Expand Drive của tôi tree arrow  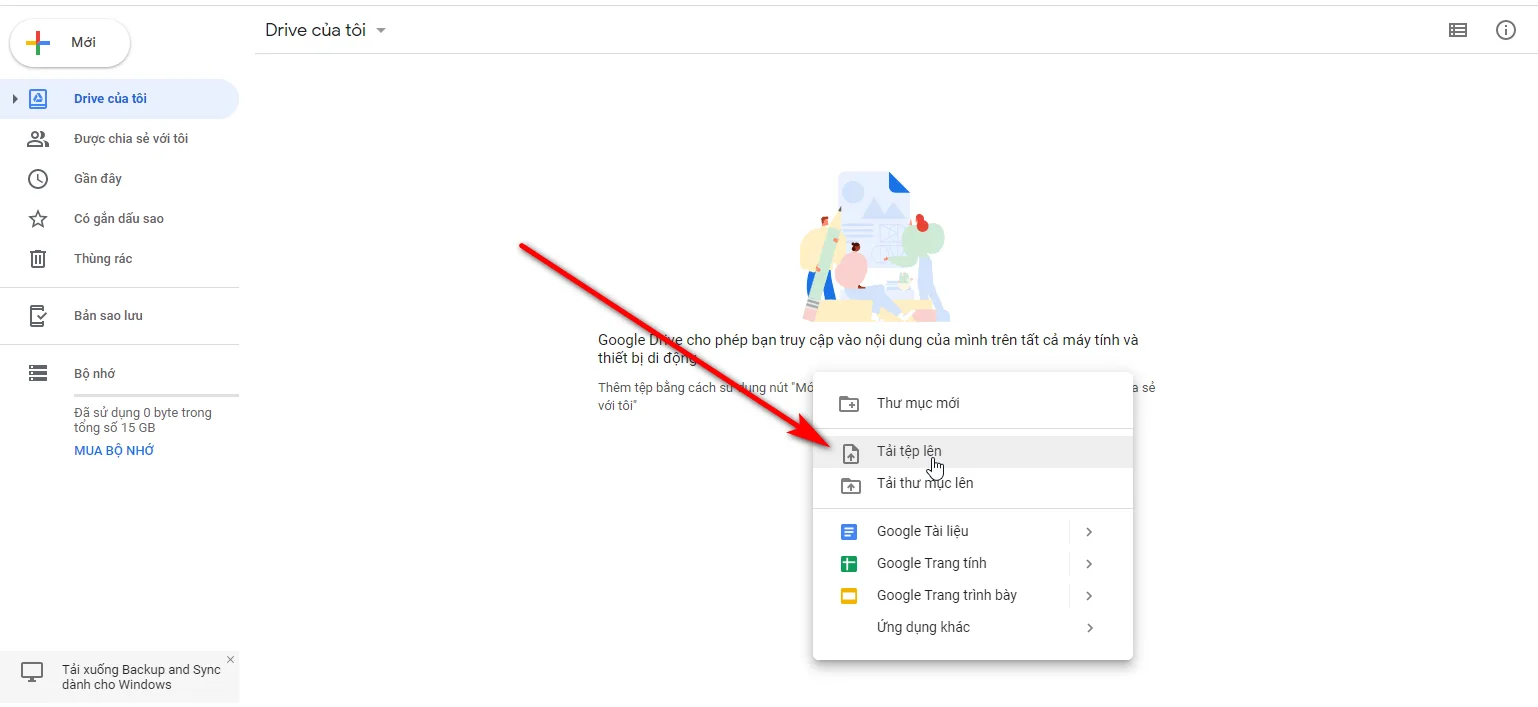coord(15,98)
